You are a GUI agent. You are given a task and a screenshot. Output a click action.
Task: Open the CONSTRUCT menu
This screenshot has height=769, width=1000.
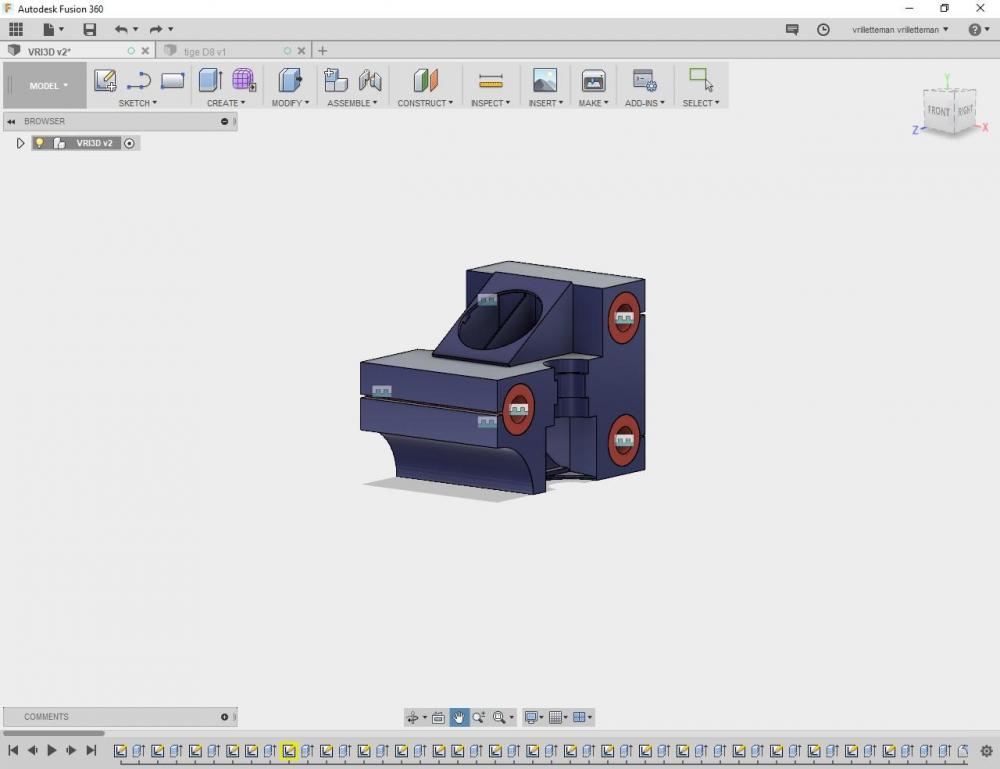(x=425, y=103)
